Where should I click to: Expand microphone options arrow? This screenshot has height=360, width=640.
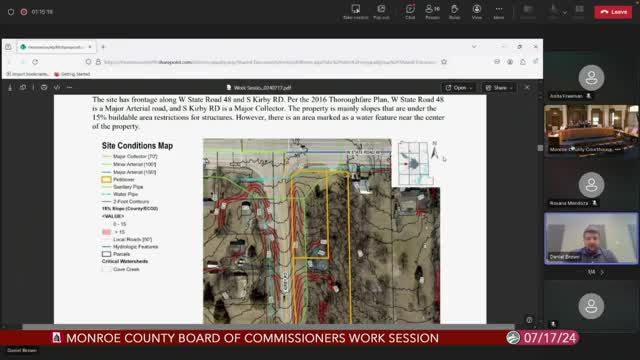coord(565,12)
